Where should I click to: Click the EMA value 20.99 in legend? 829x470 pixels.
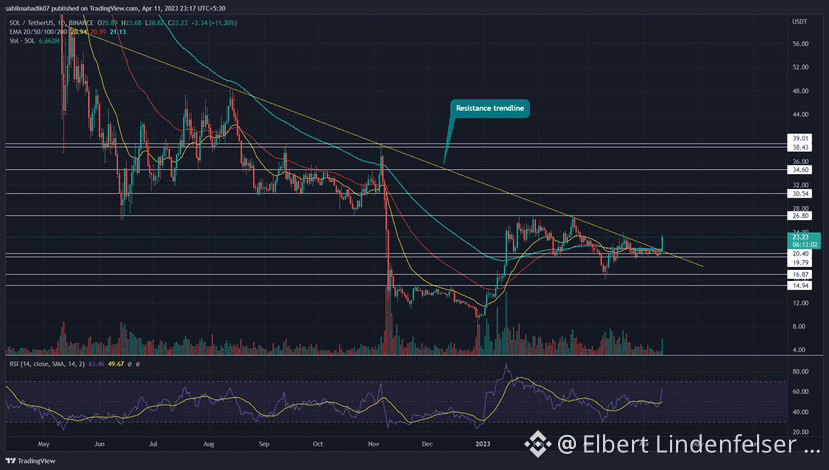click(98, 32)
